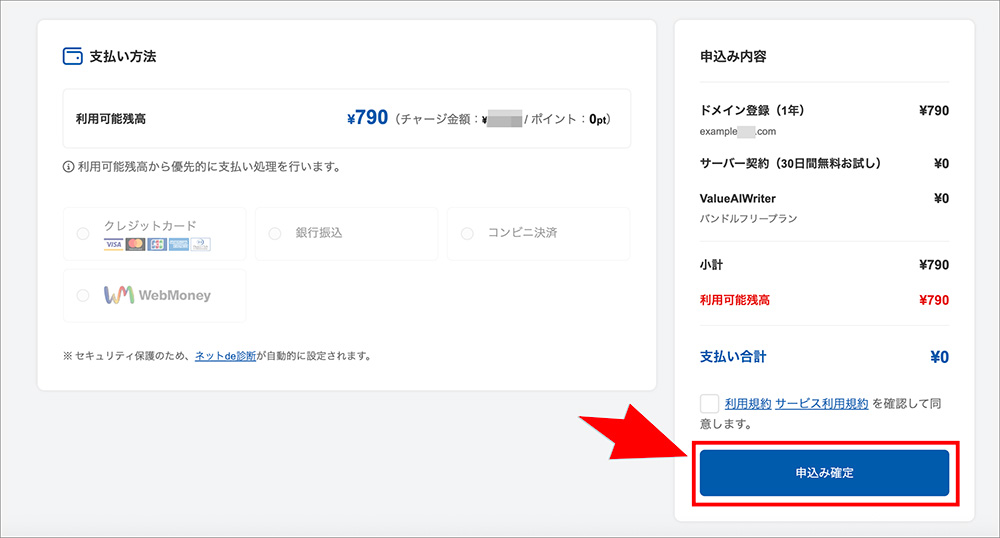Open the 利用規約 link
The image size is (1000, 538).
tap(748, 404)
